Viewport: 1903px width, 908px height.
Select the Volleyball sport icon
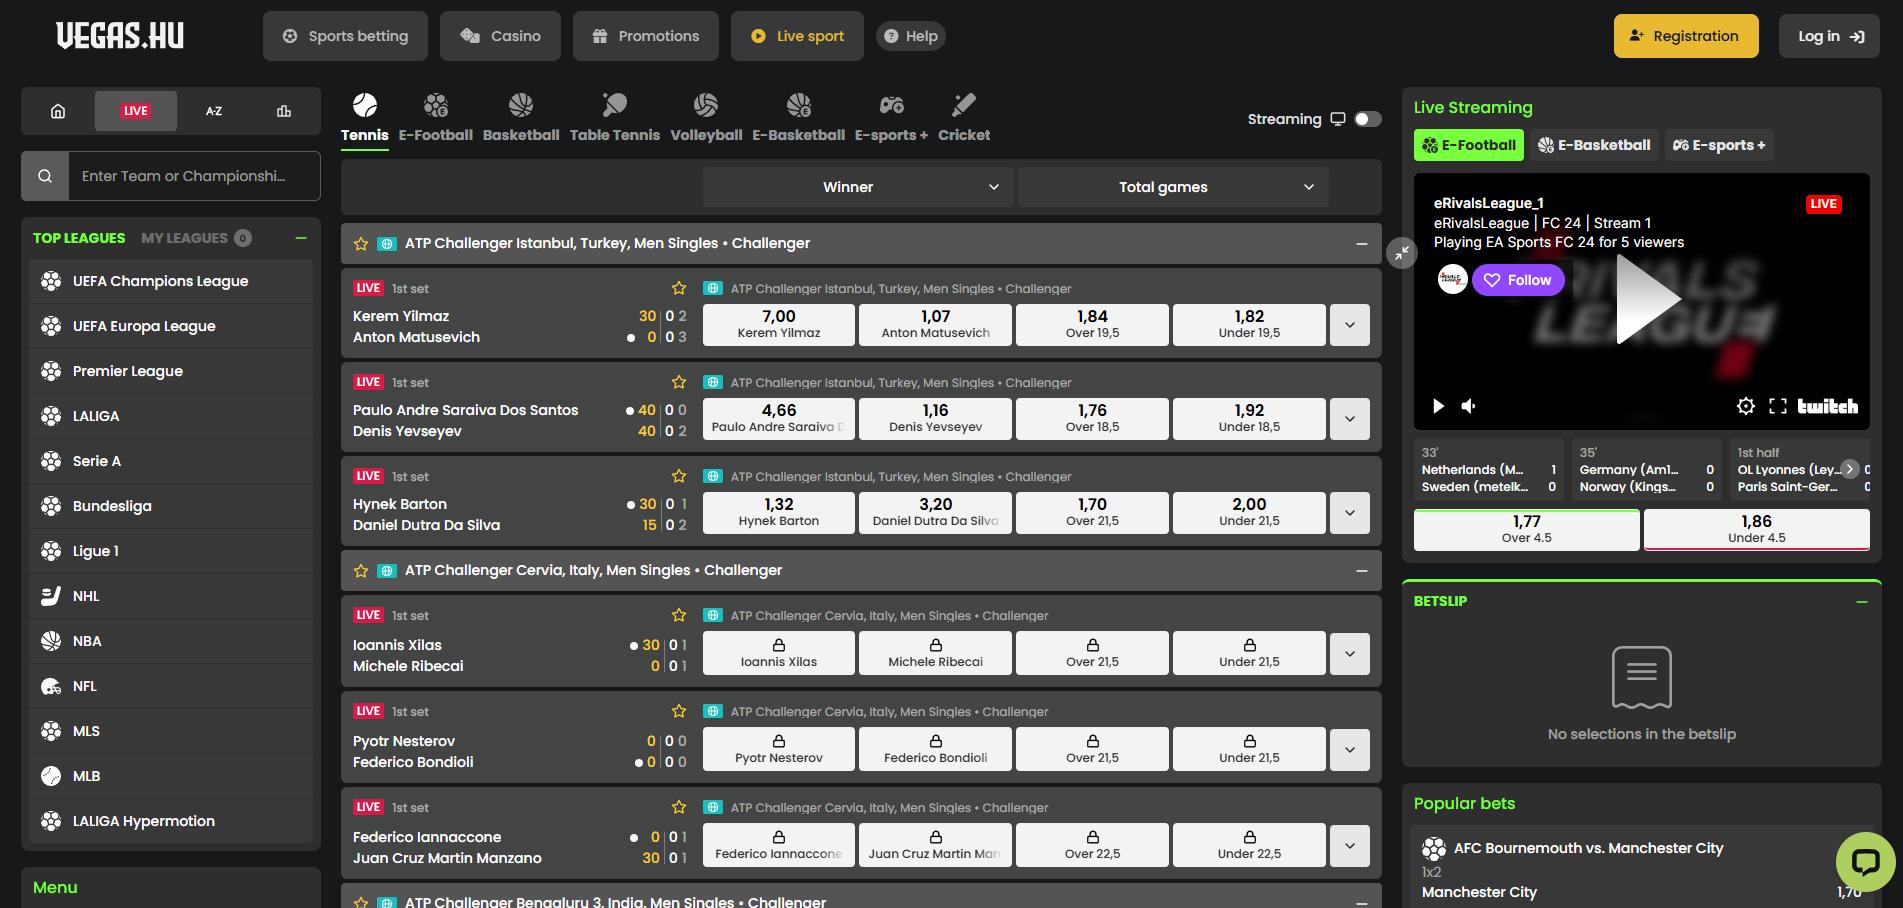[706, 105]
